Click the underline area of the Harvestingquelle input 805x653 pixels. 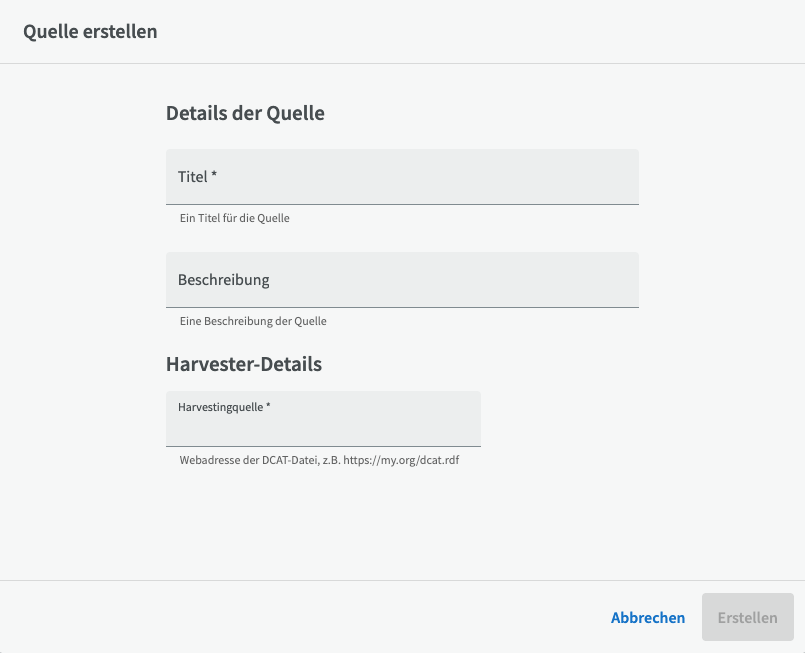click(x=323, y=443)
